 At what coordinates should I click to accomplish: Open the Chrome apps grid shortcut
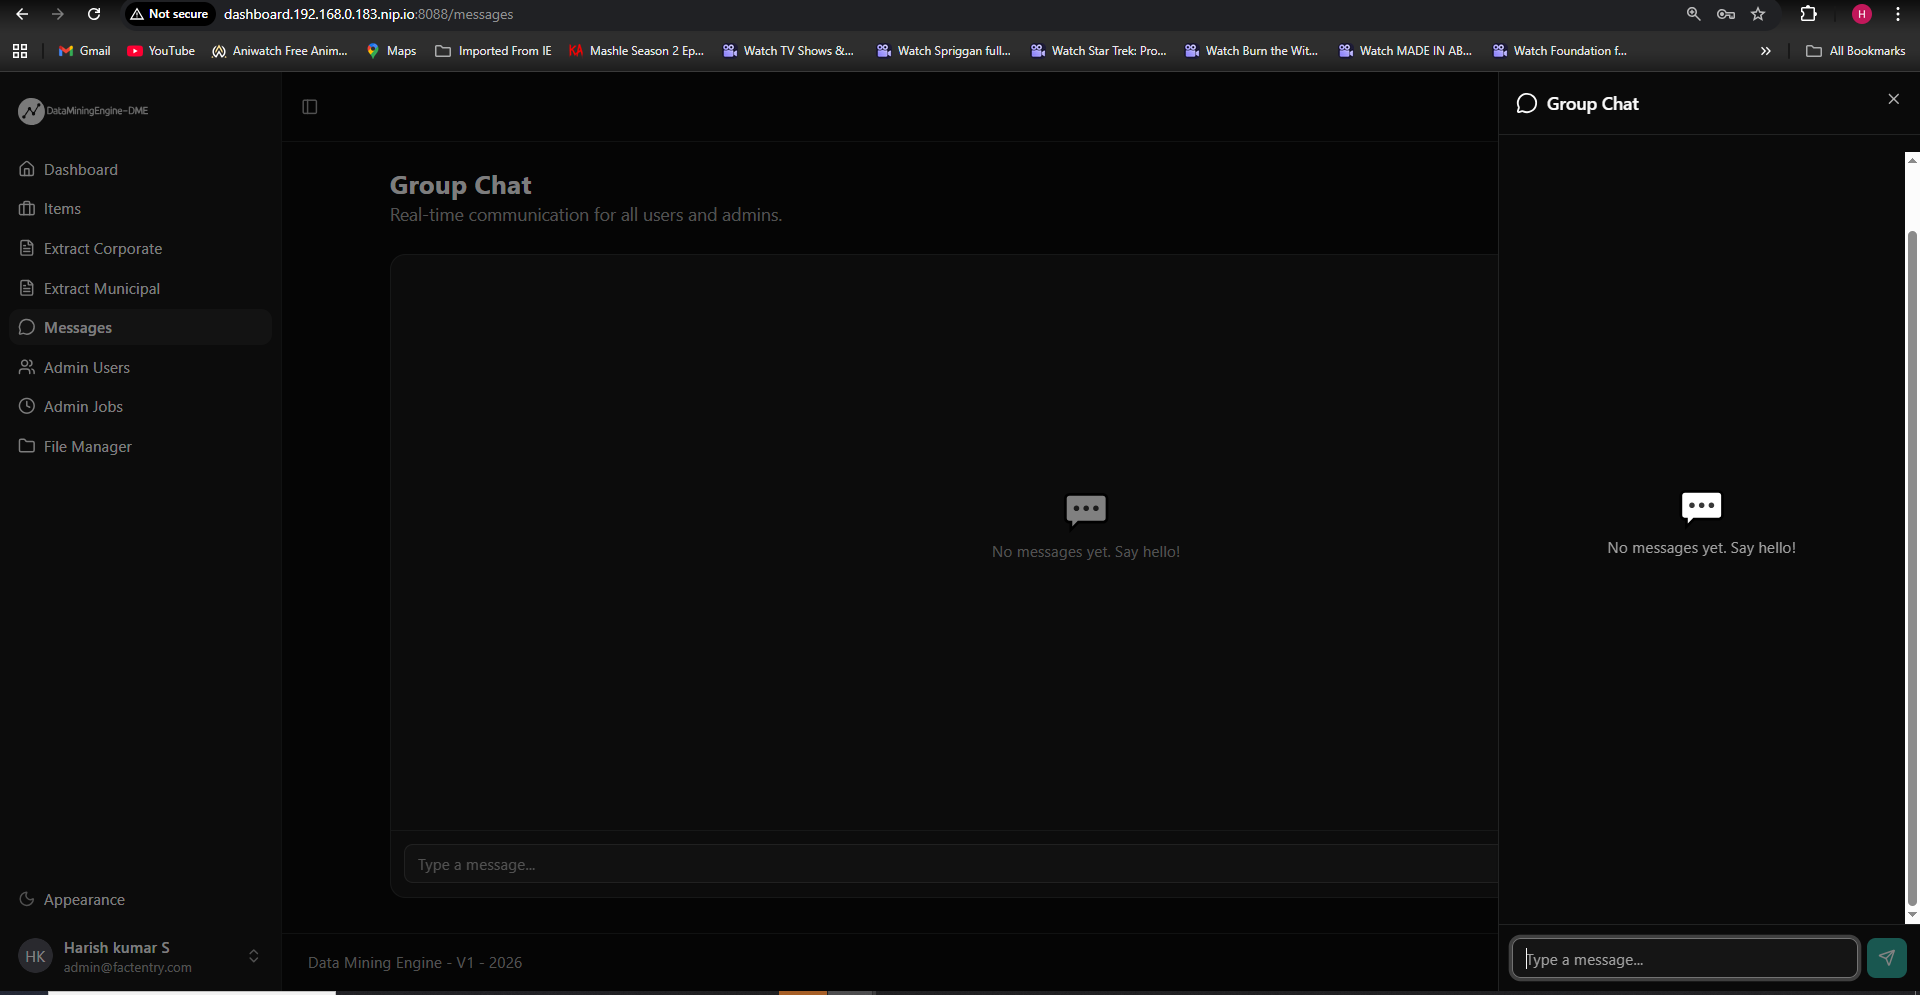point(20,51)
